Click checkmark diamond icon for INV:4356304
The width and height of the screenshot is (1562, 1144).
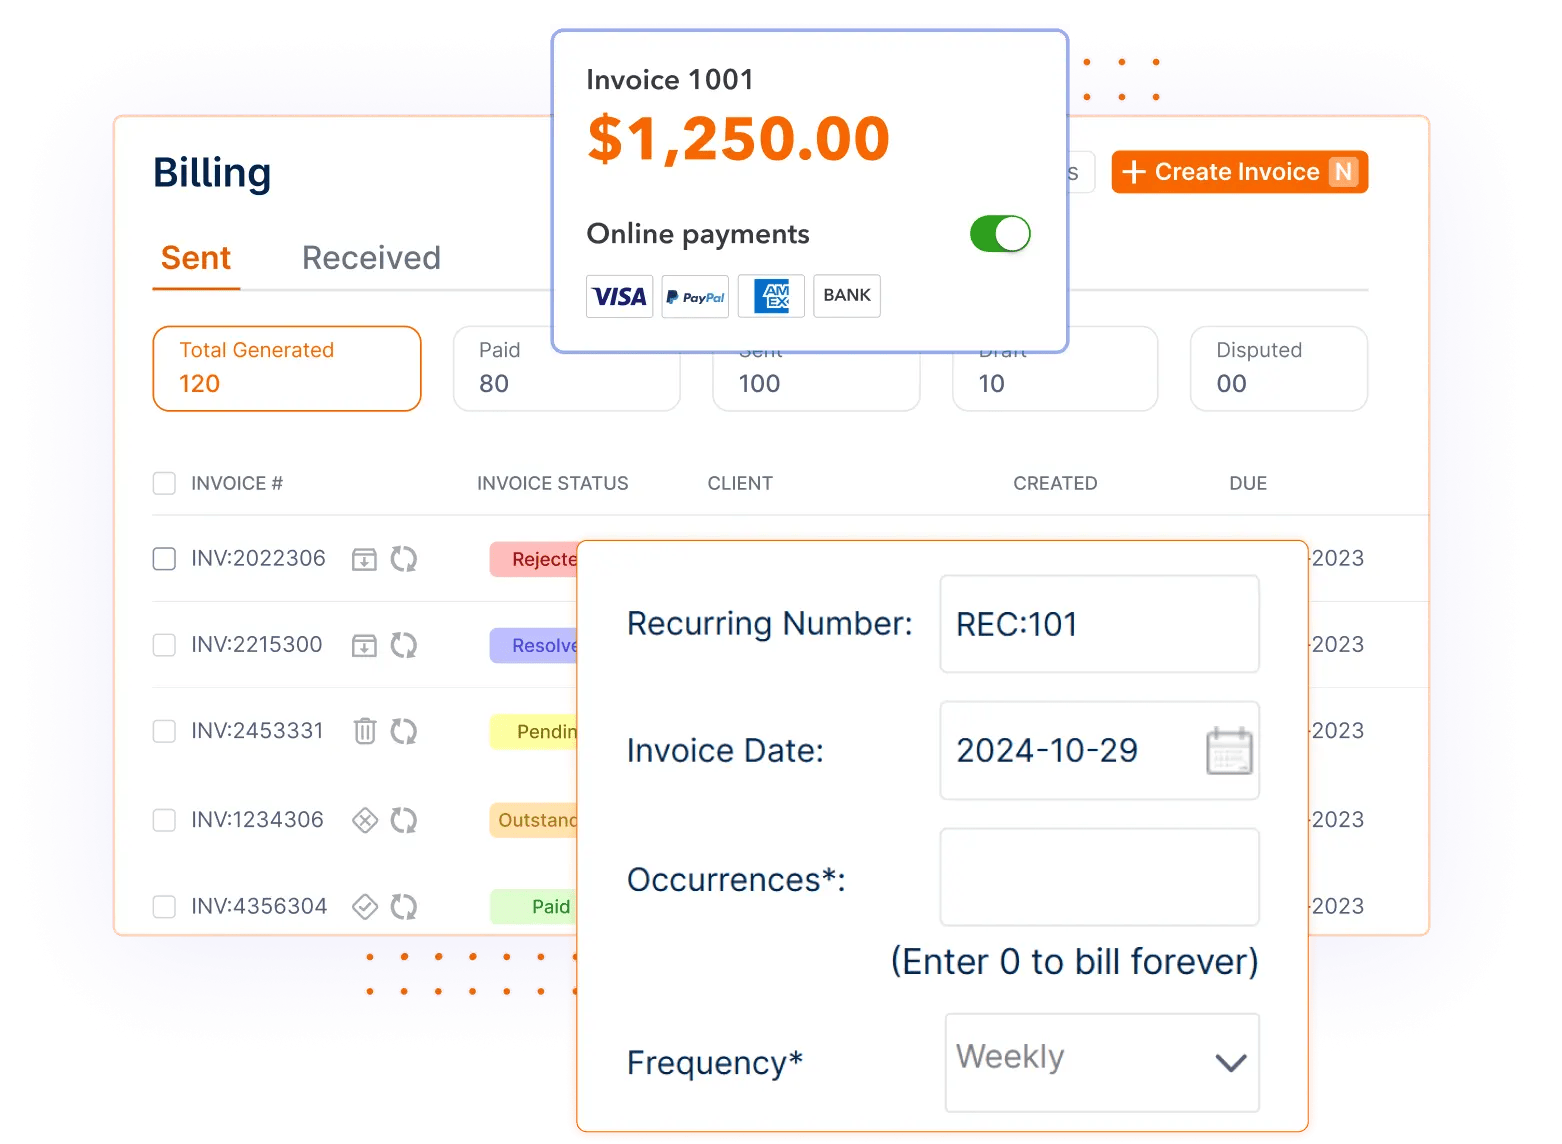click(365, 906)
